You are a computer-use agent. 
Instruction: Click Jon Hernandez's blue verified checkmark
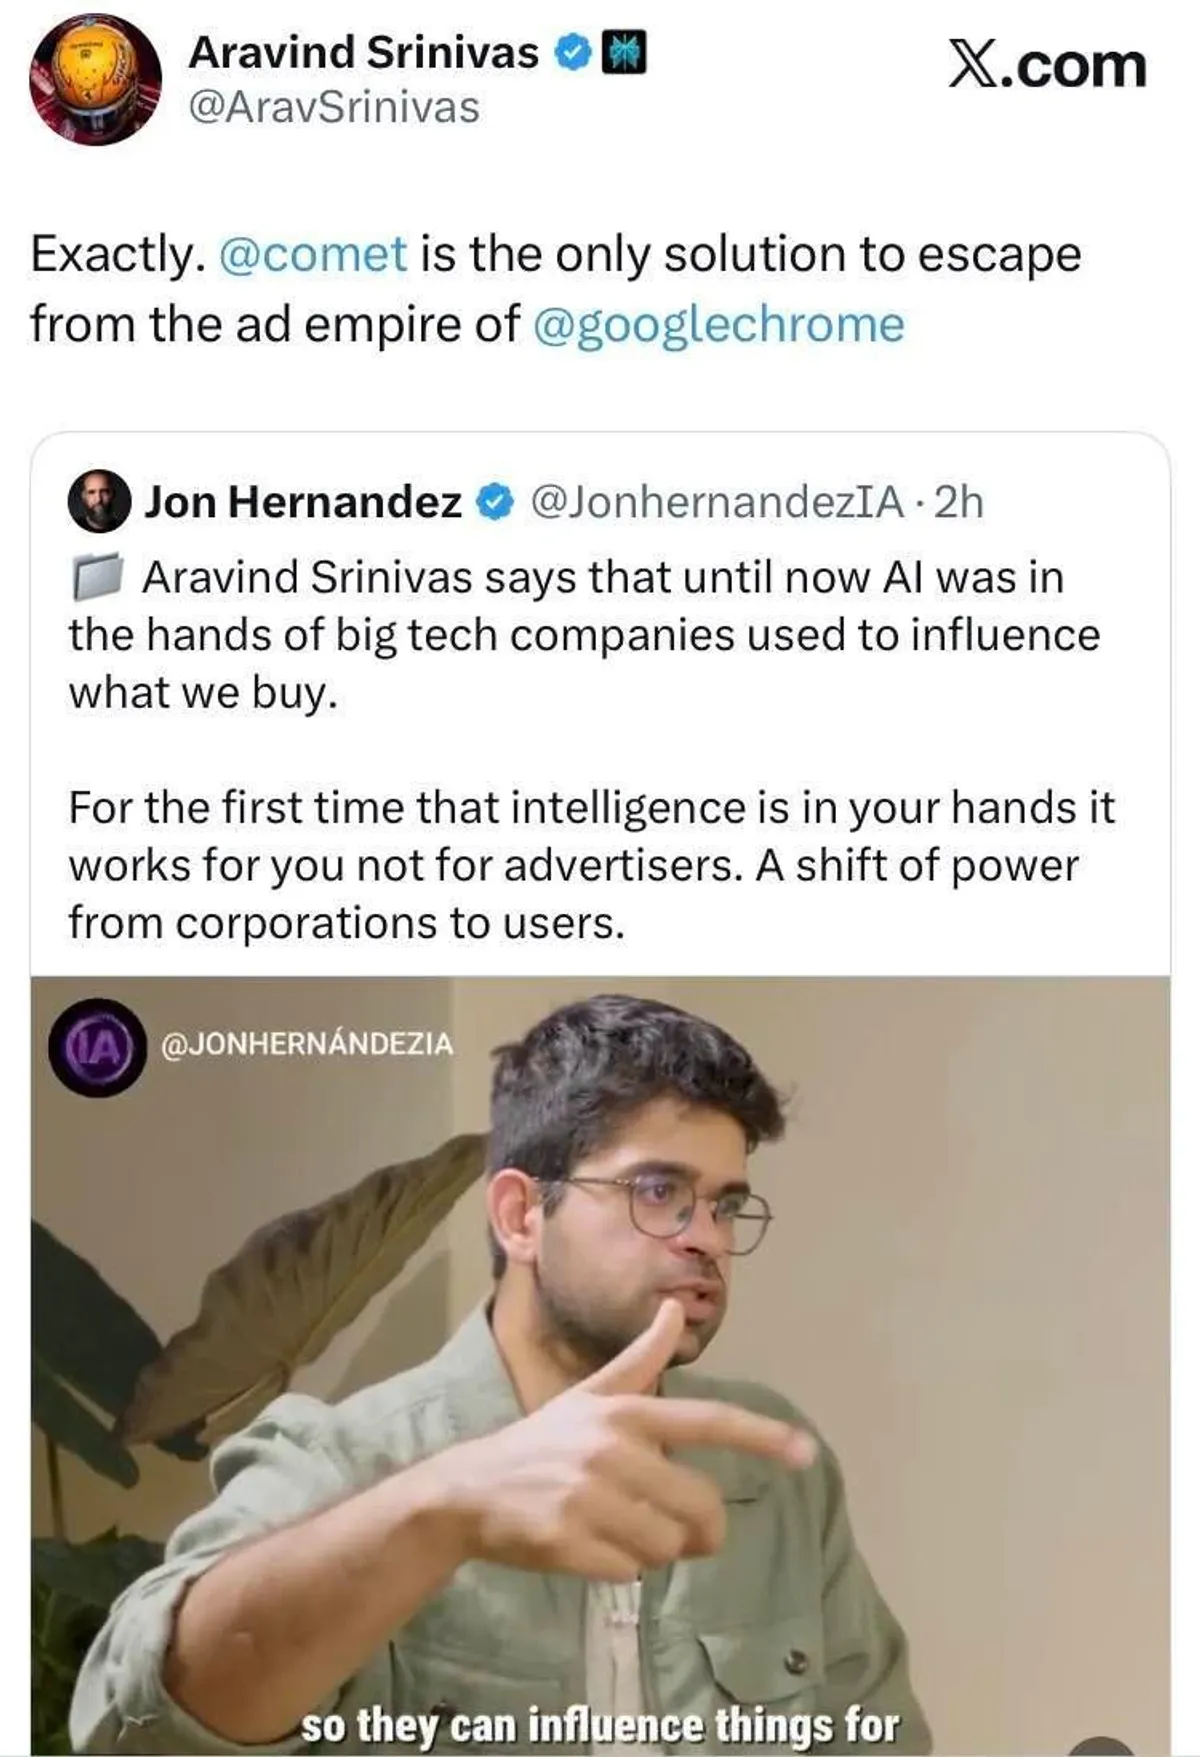(x=494, y=502)
